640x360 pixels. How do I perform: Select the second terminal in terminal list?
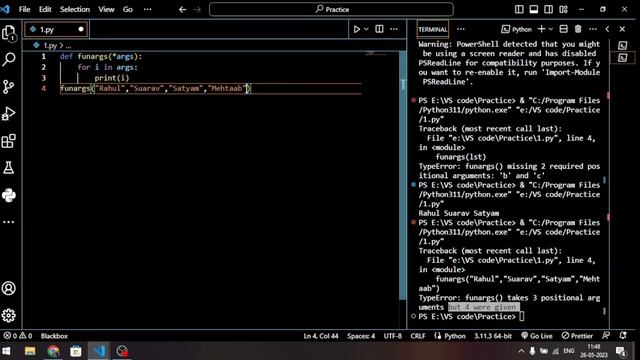click(x=622, y=58)
